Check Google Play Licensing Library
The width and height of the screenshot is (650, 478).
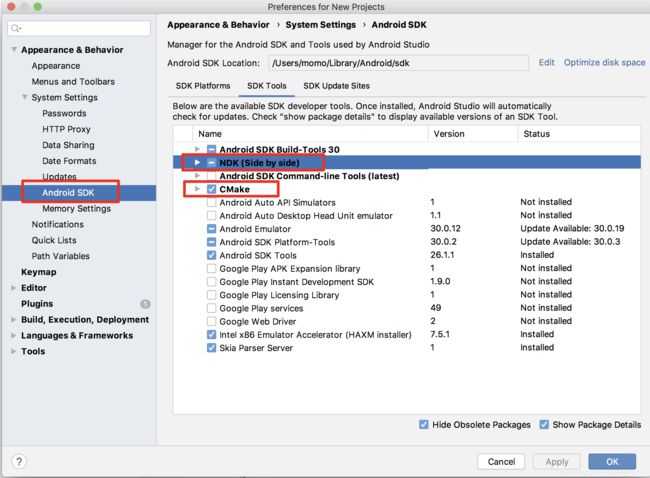pos(211,295)
